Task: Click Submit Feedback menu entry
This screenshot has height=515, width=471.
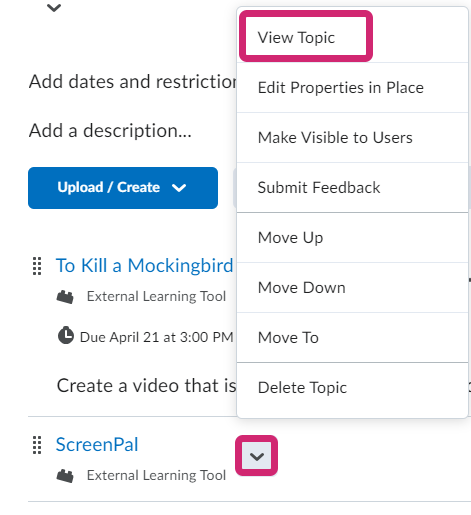Action: click(352, 187)
